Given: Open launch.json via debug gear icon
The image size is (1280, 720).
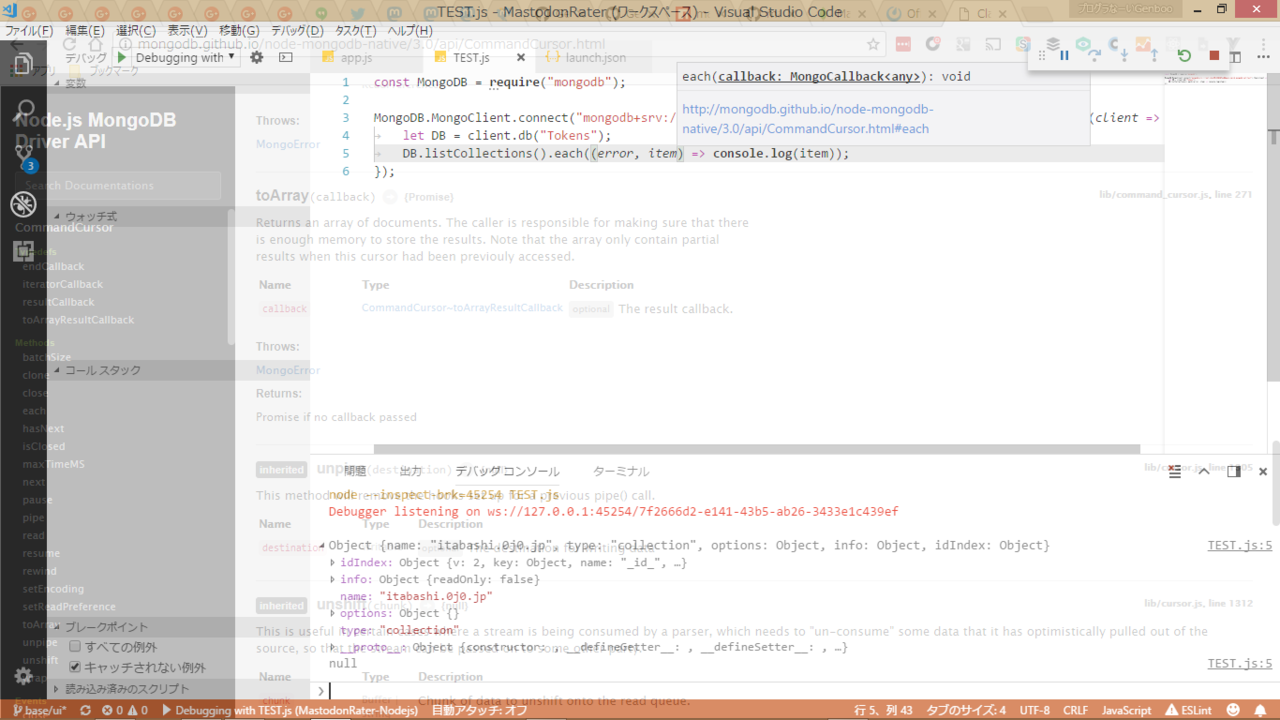Looking at the screenshot, I should tap(257, 58).
